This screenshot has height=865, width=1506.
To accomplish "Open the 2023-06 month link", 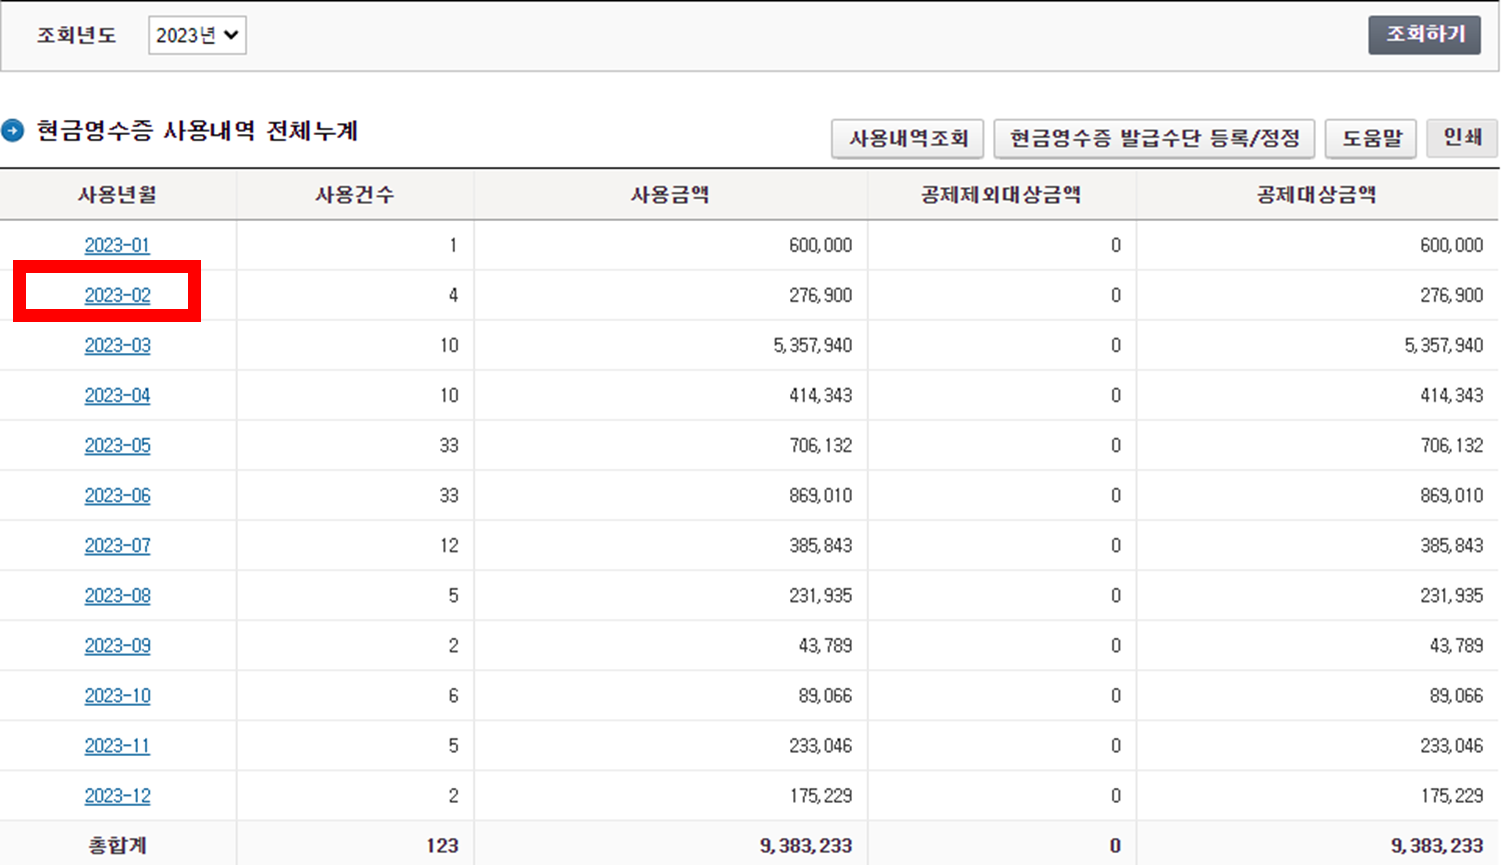I will 117,495.
